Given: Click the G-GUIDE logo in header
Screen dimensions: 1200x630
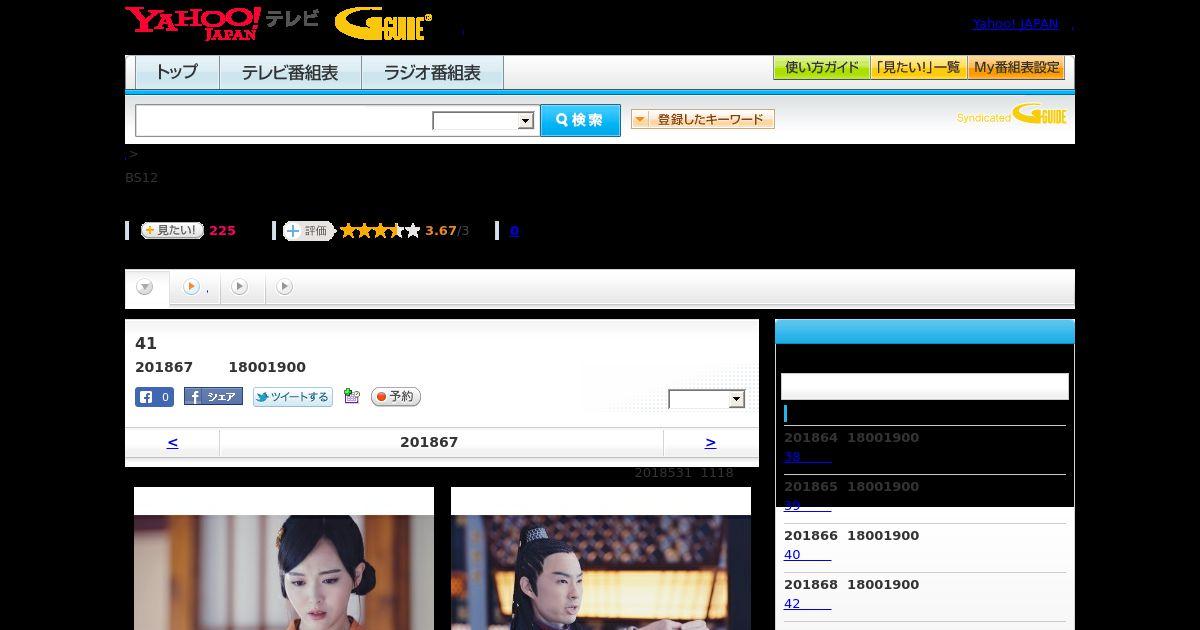Looking at the screenshot, I should click(x=383, y=24).
